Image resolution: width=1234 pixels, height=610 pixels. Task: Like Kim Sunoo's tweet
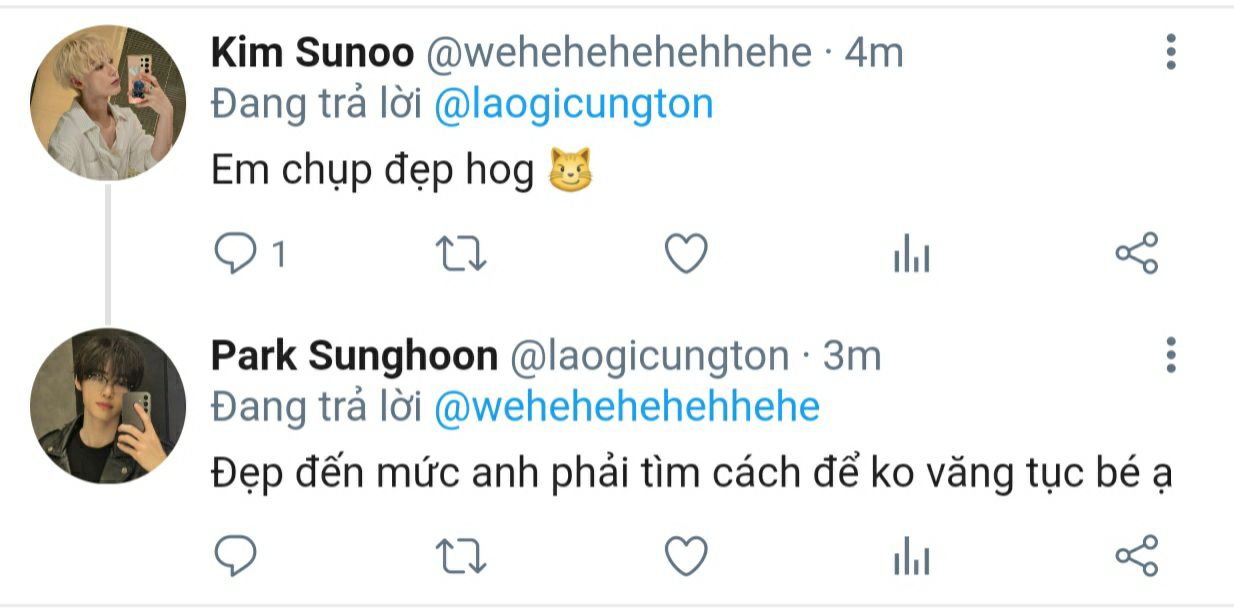[686, 255]
